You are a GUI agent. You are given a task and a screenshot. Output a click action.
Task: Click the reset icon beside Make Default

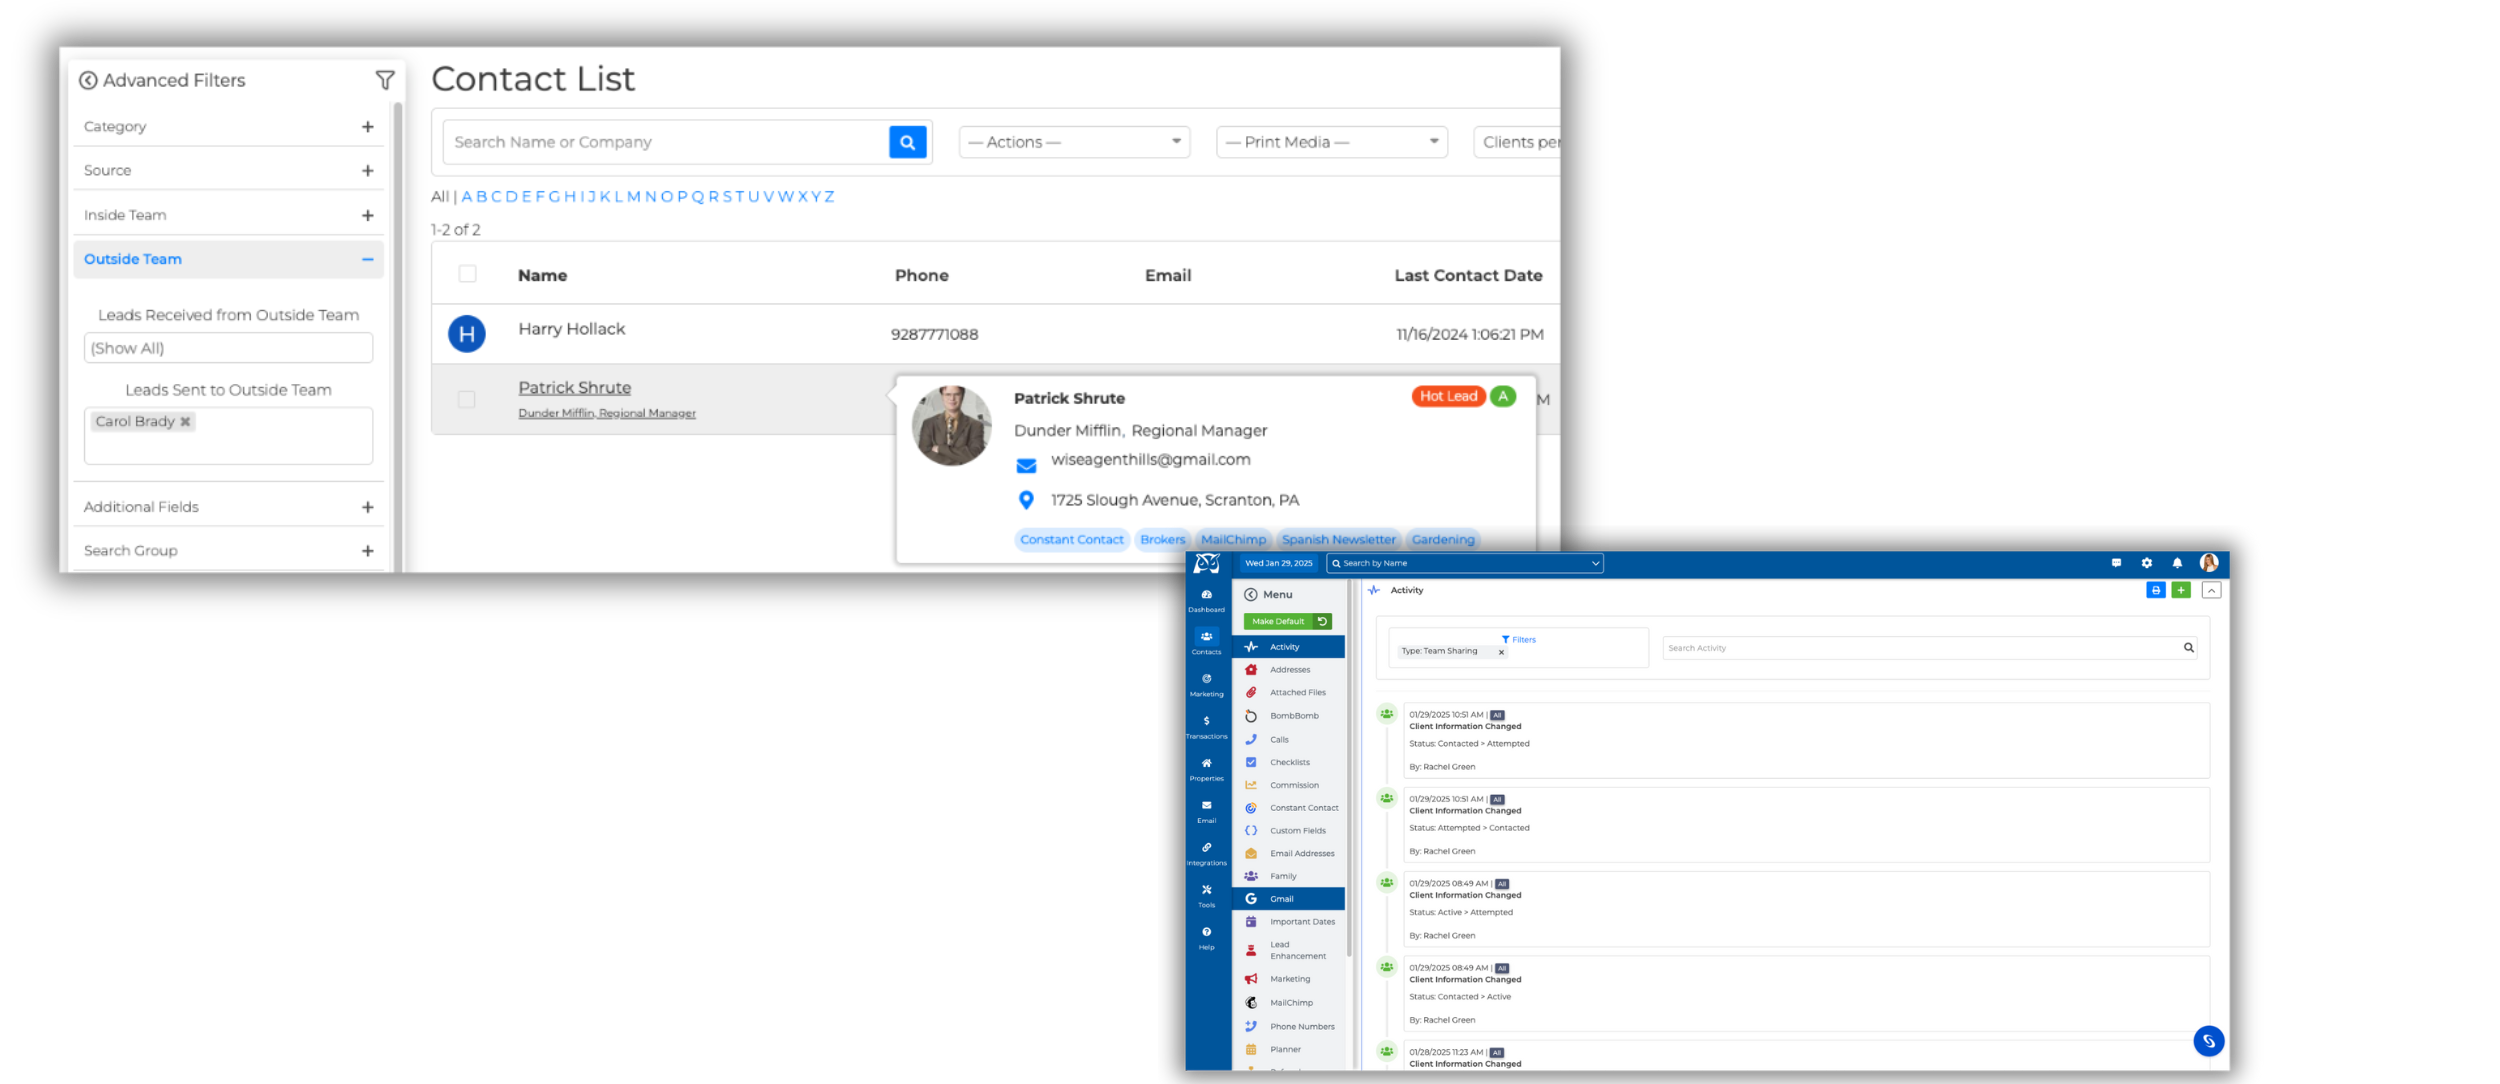(x=1322, y=621)
